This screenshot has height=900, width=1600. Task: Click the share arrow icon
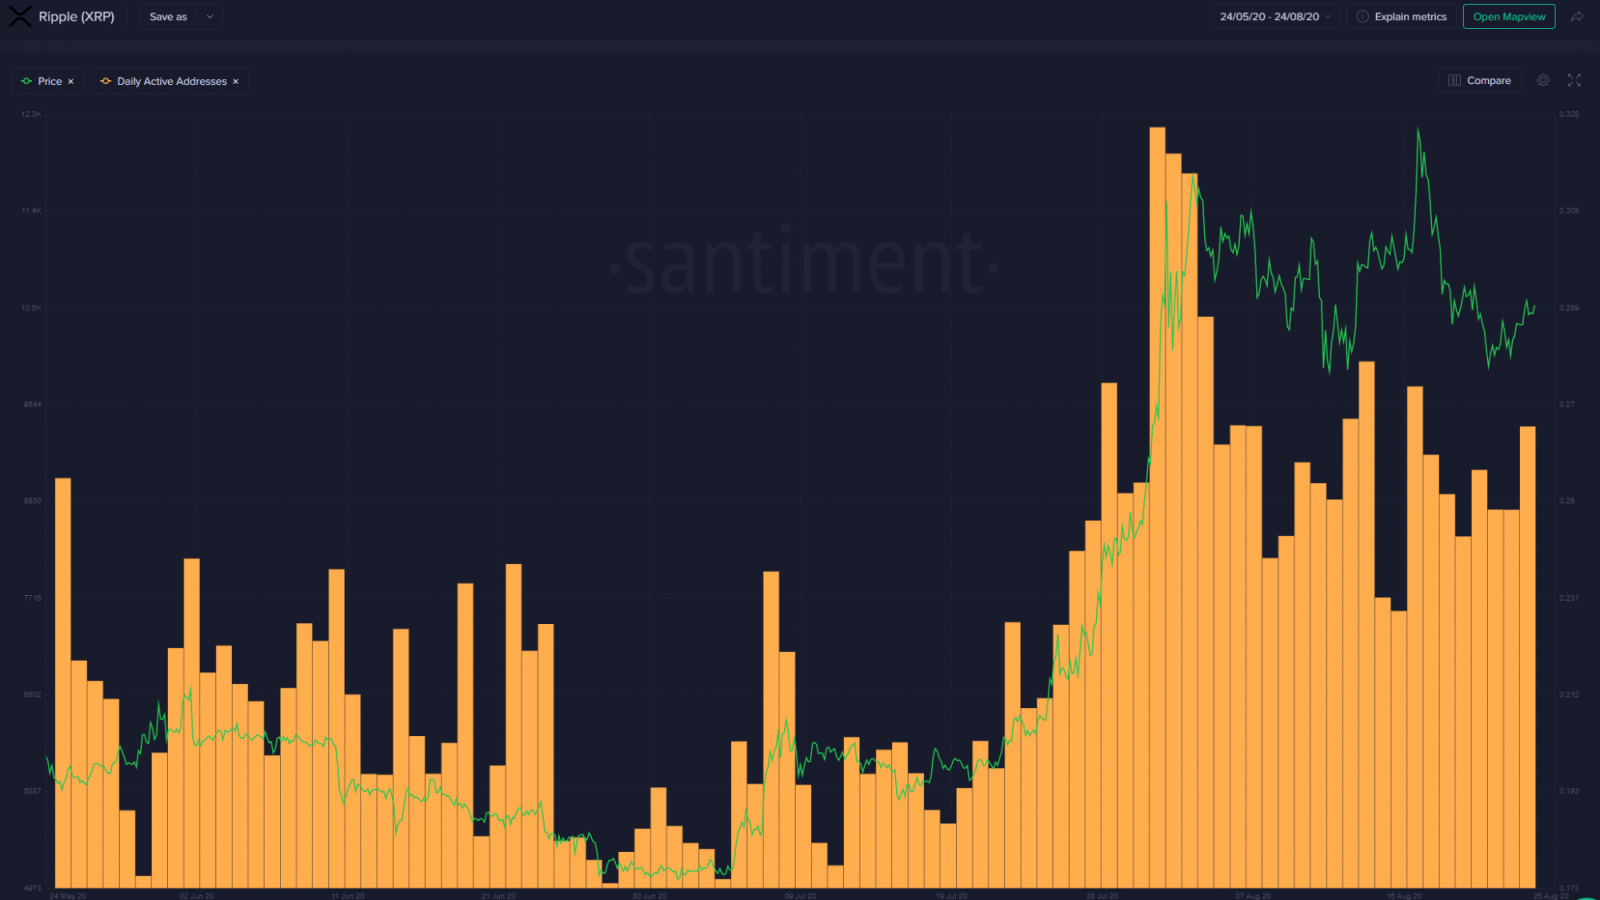coord(1577,17)
